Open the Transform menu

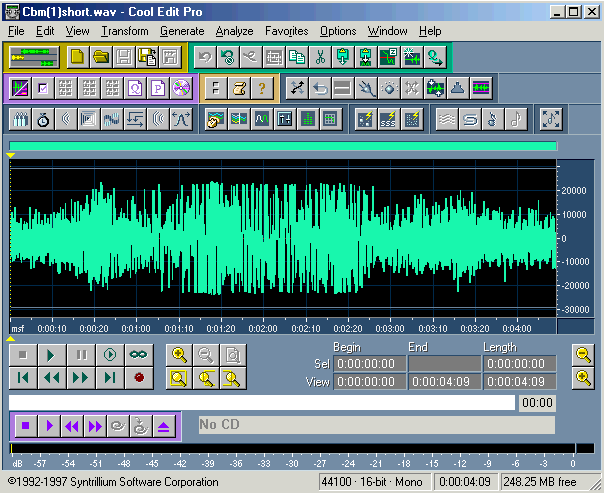pos(125,31)
